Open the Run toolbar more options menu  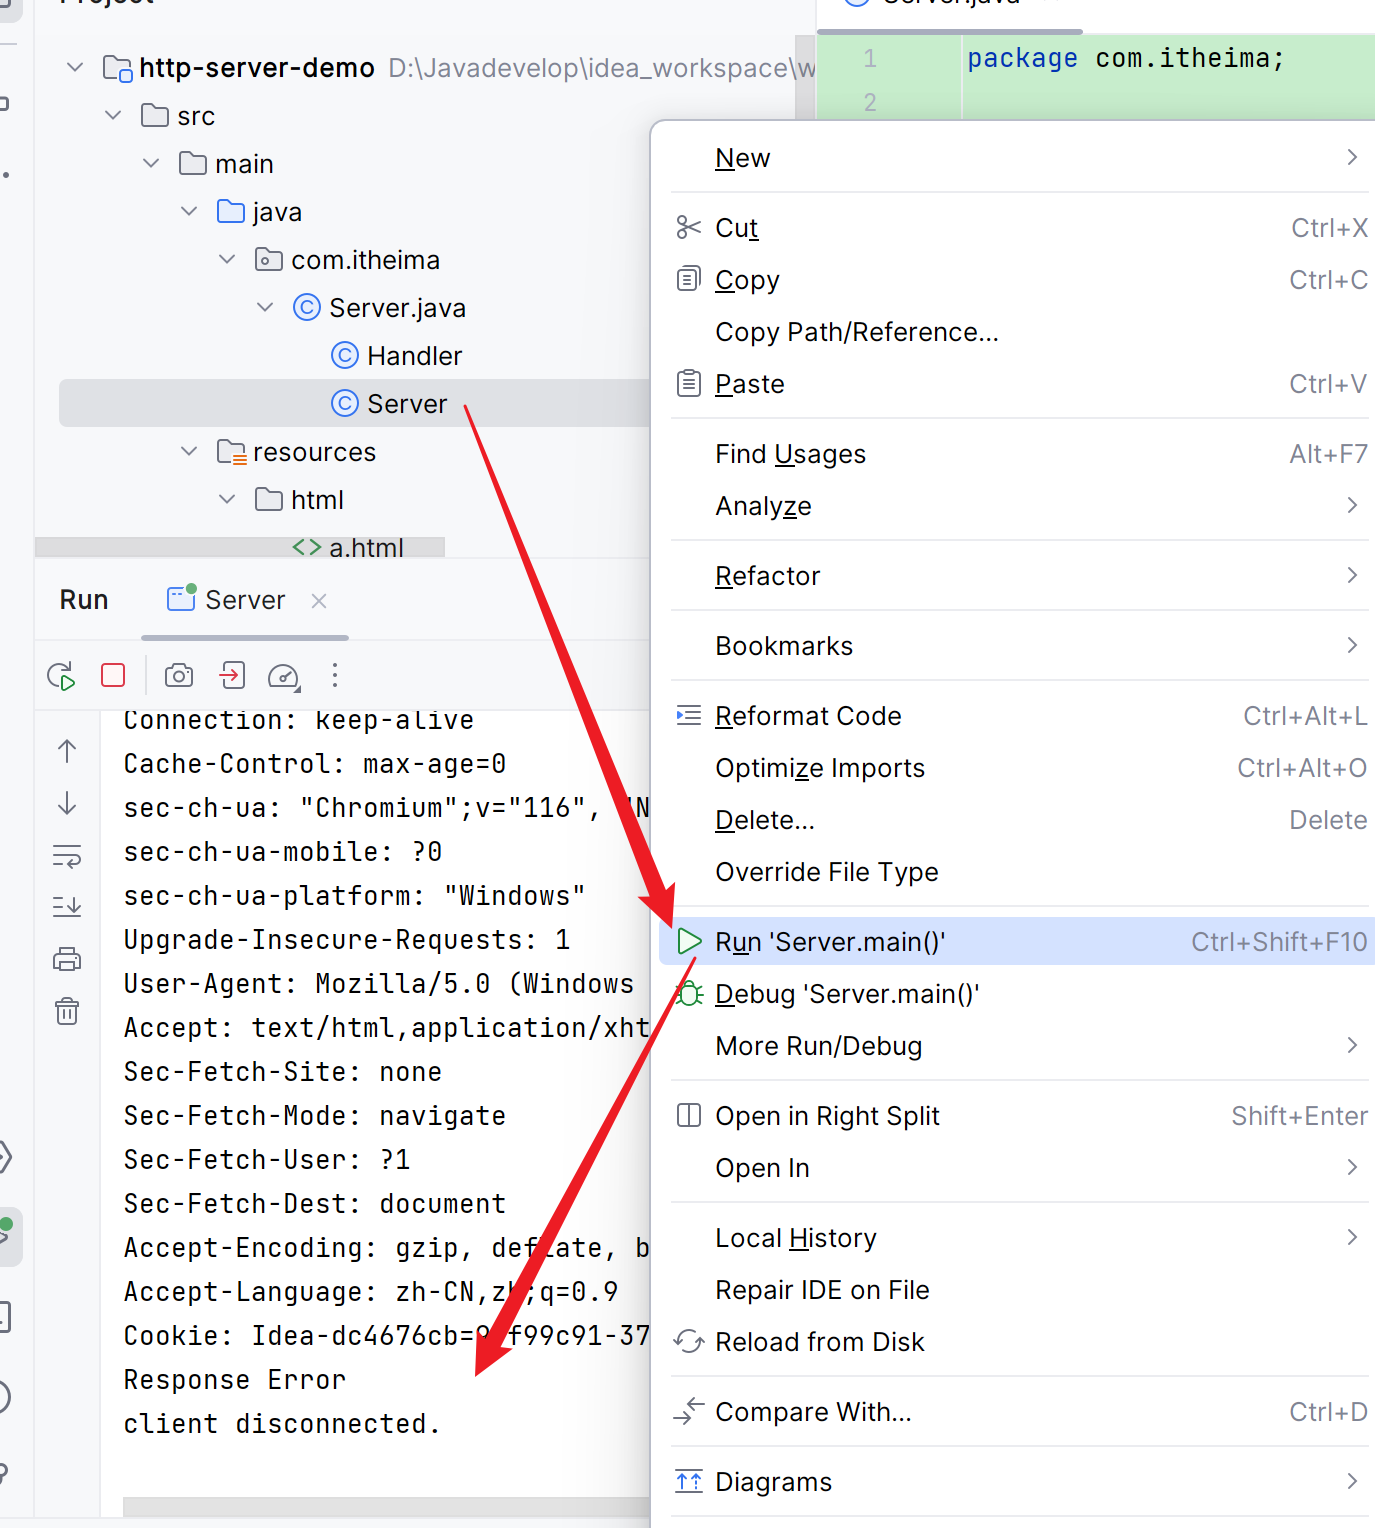tap(335, 676)
